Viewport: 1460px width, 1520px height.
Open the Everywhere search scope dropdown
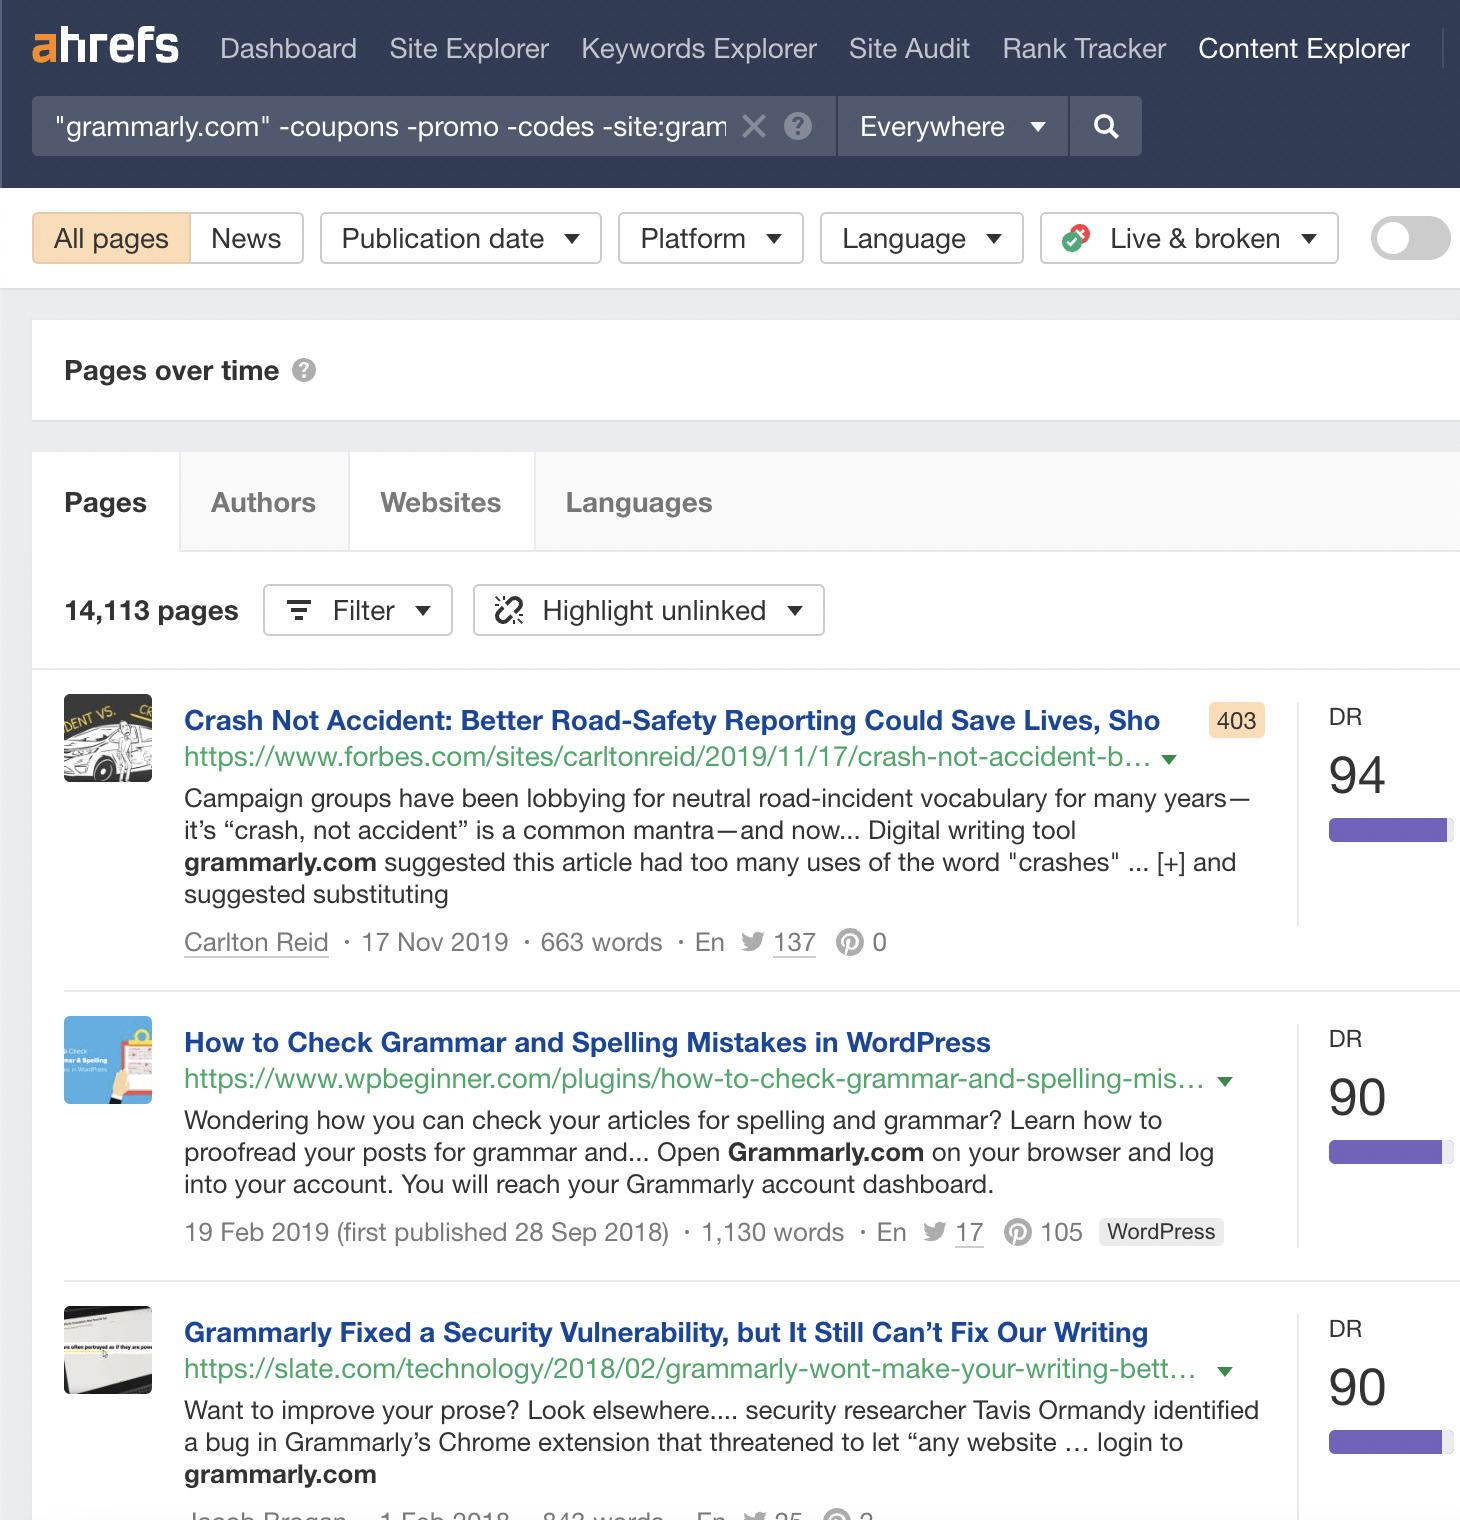pos(950,126)
